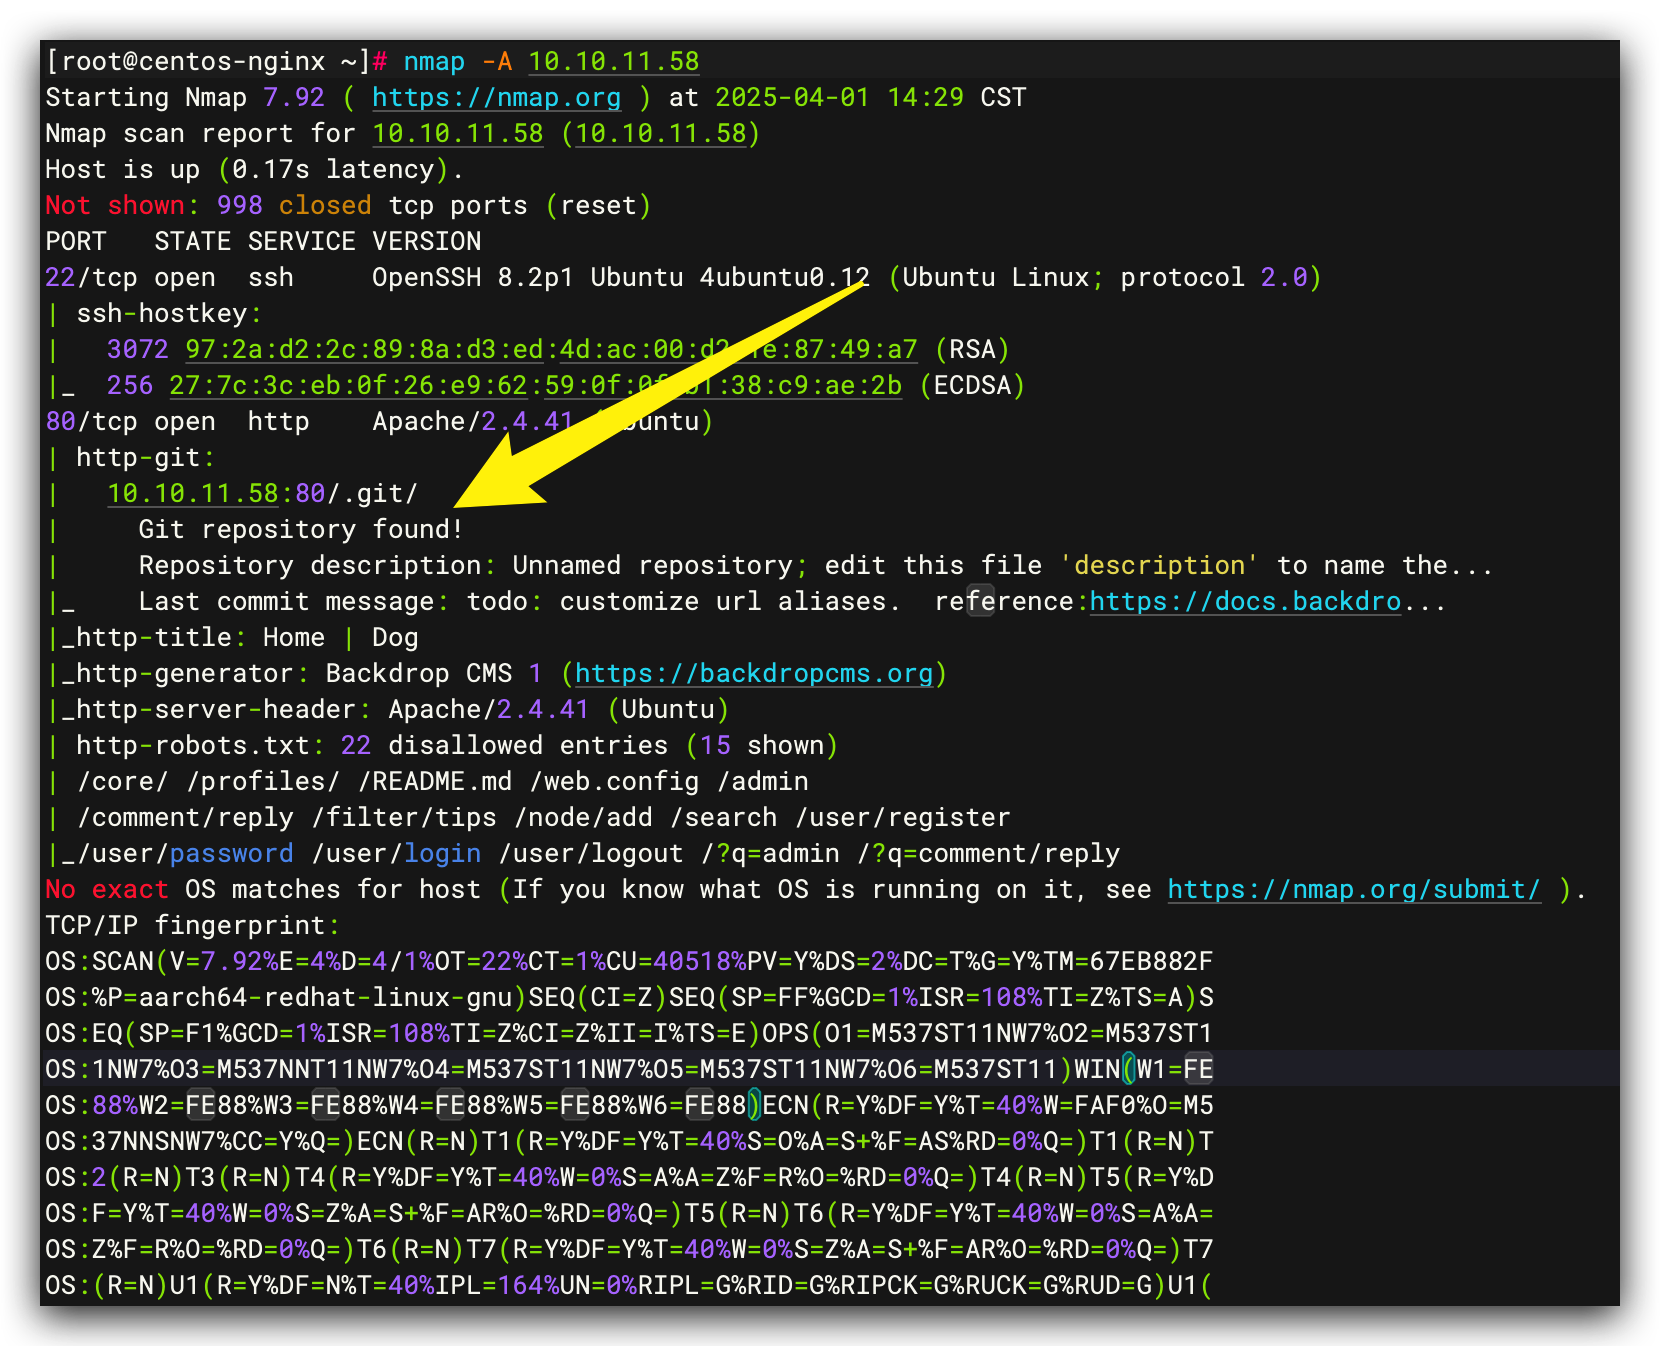Click the /user/login disallowed entry
The height and width of the screenshot is (1346, 1660).
pos(396,853)
